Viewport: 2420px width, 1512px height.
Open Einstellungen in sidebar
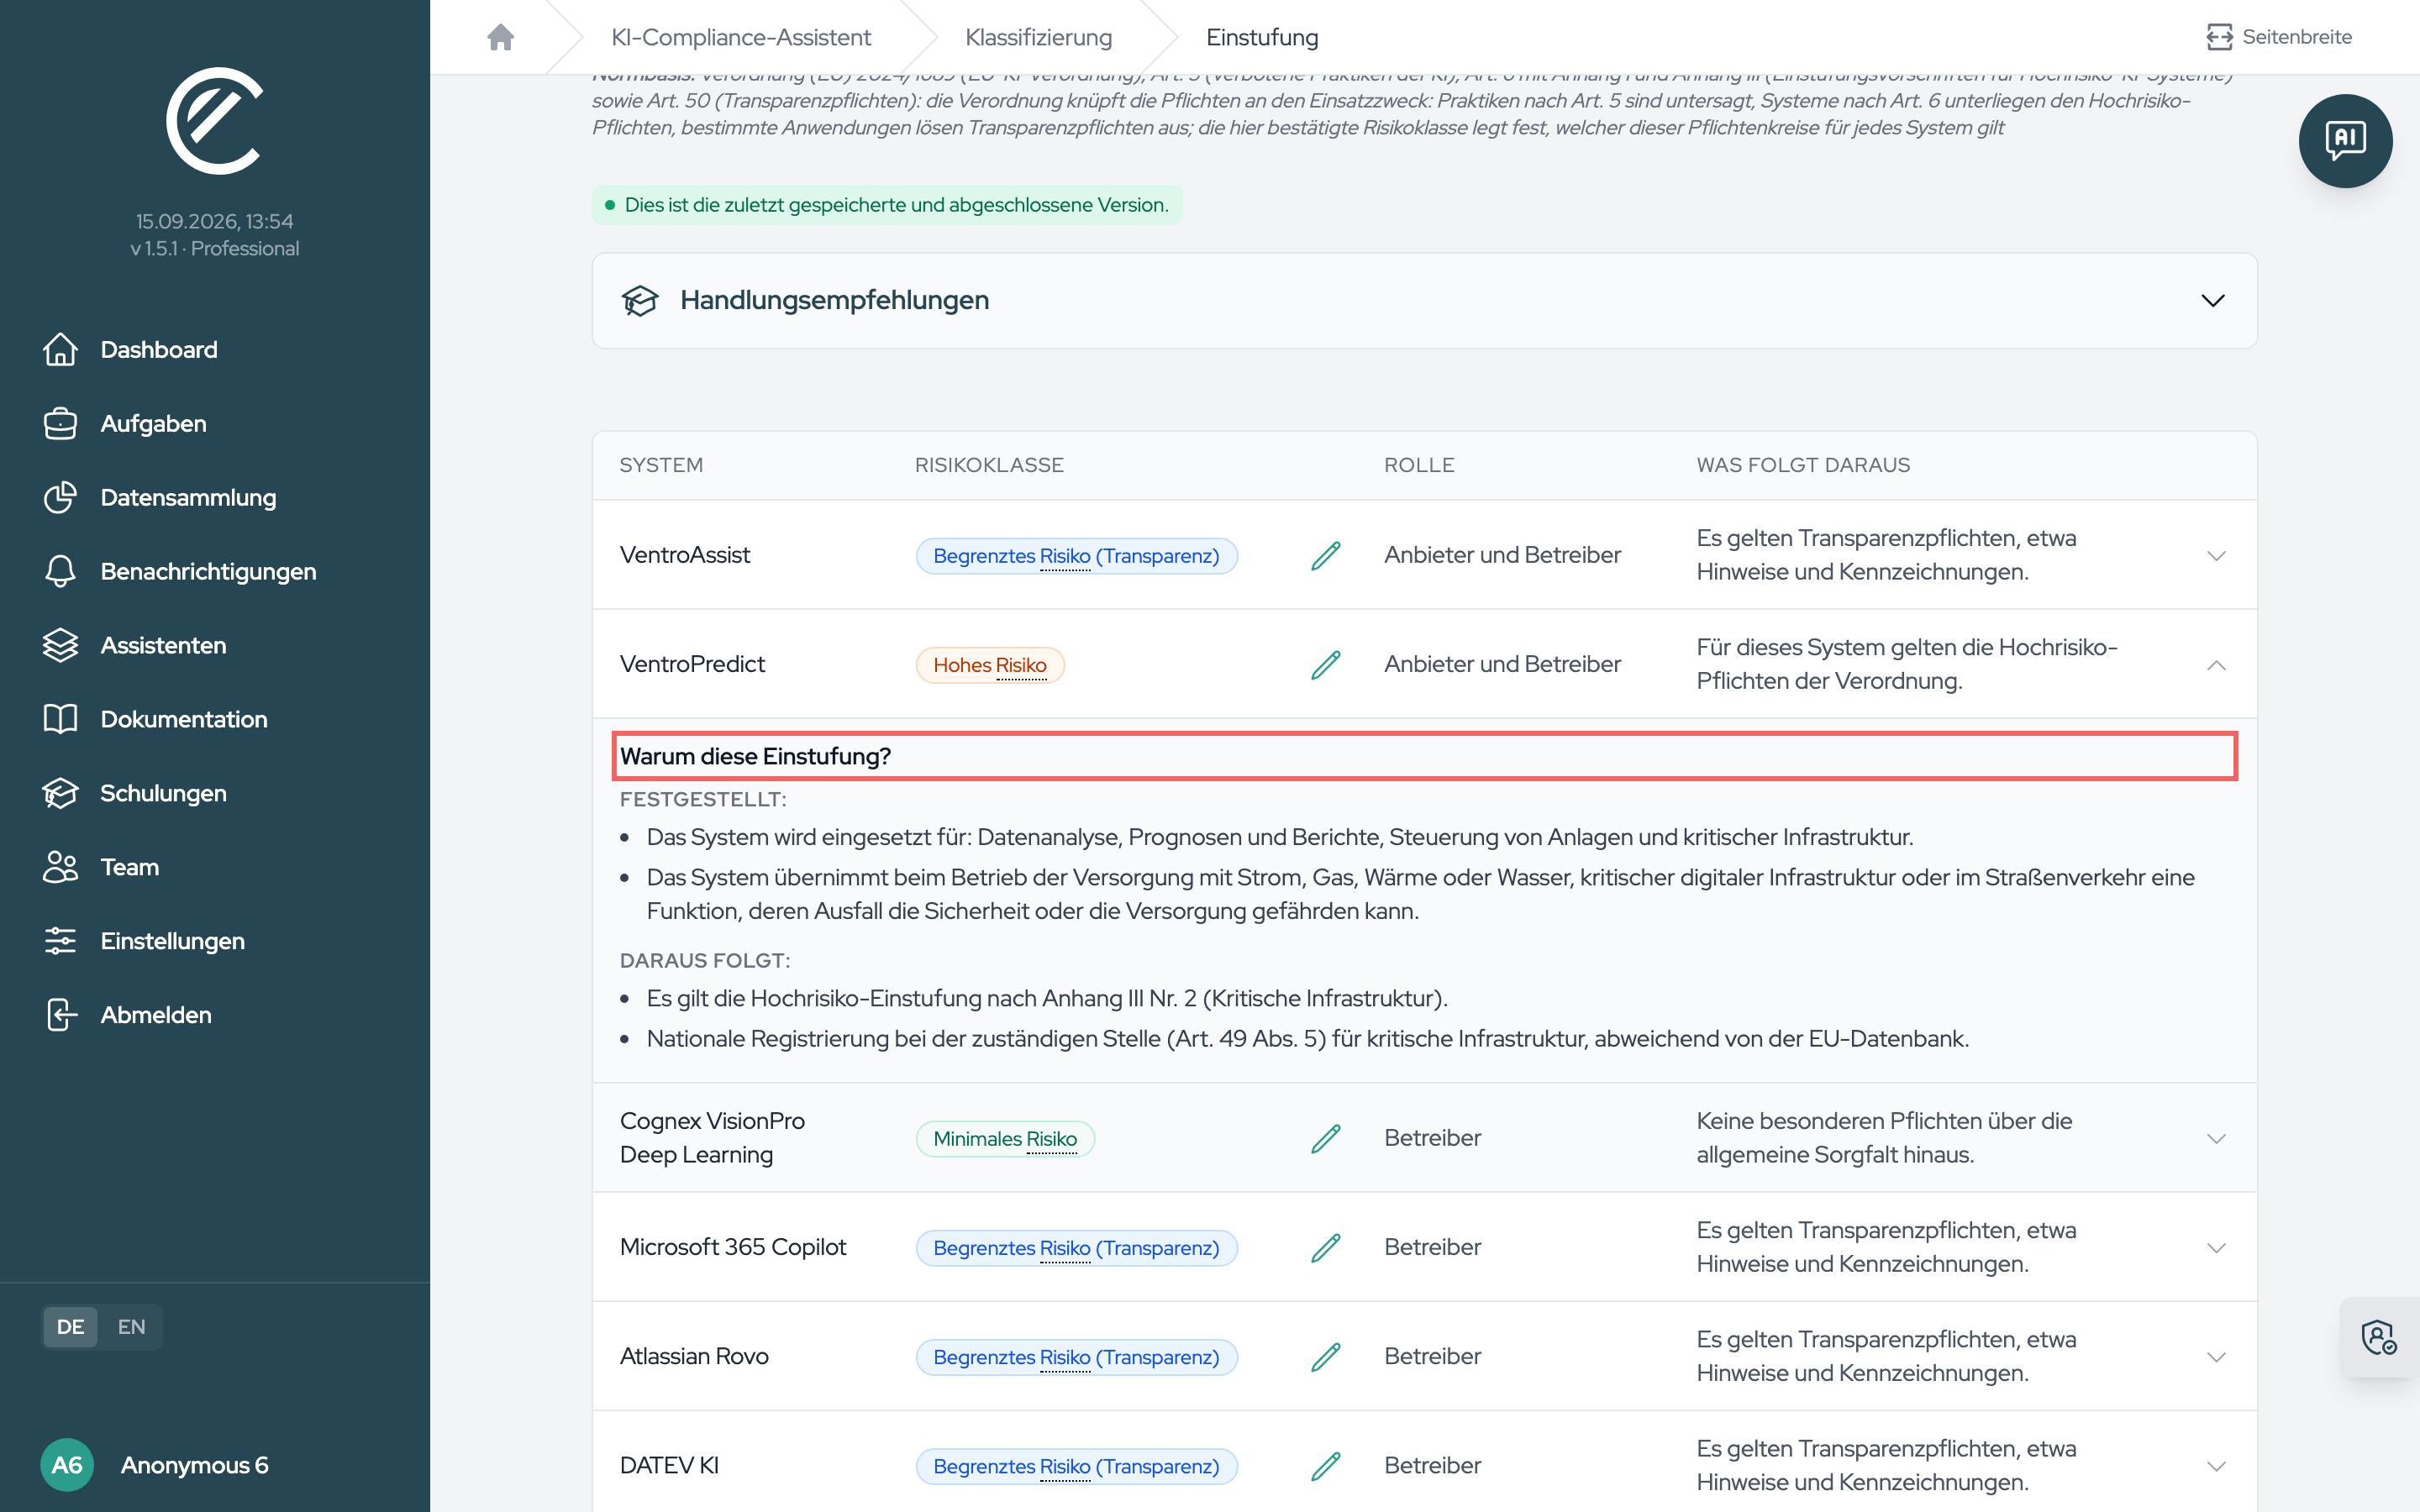click(144, 941)
